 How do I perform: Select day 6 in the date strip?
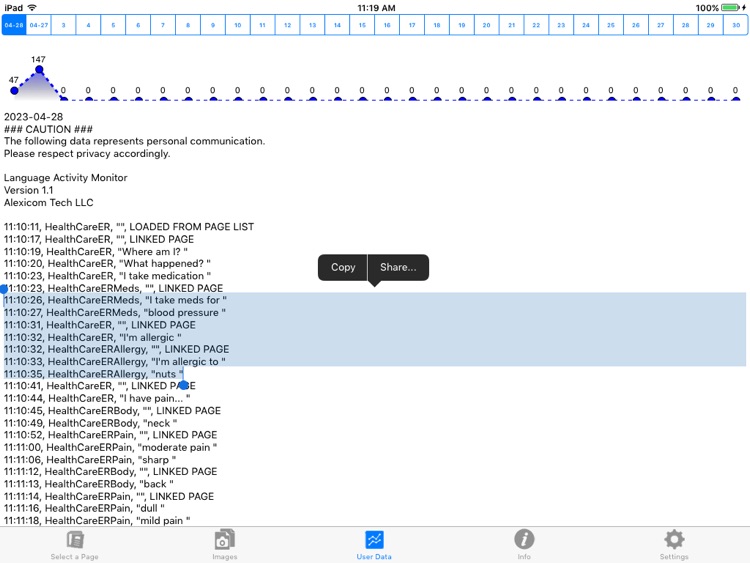coord(138,25)
